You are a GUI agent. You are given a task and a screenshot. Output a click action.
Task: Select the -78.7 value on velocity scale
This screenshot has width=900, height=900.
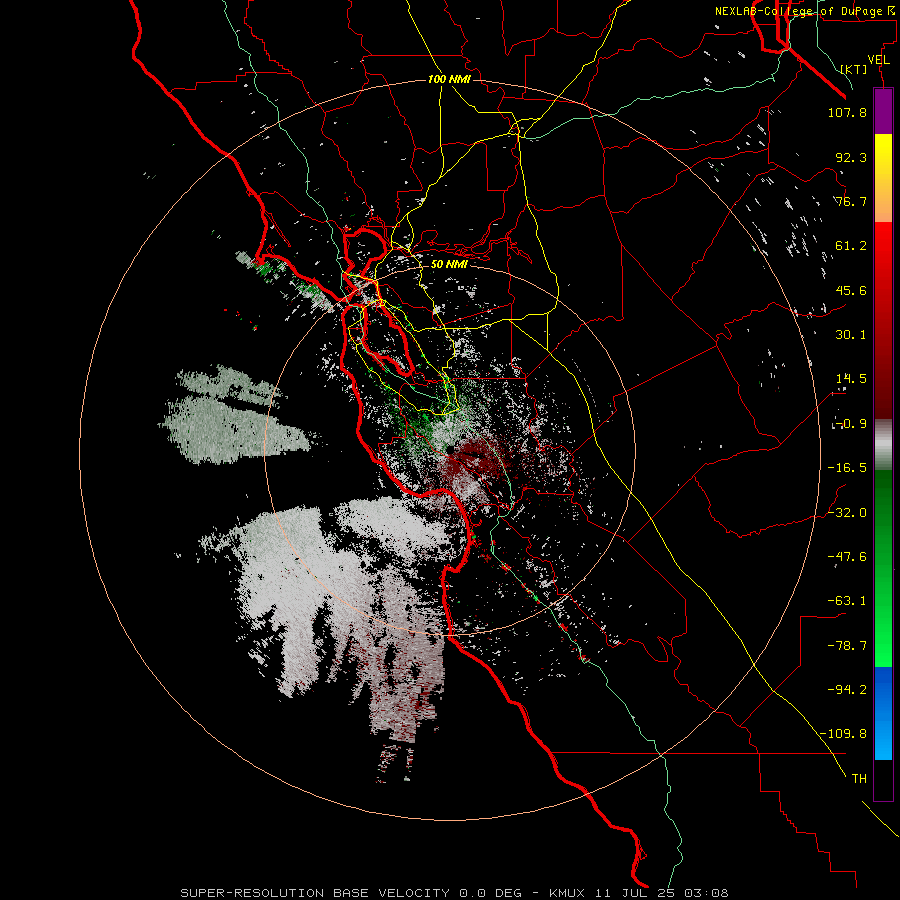click(x=847, y=646)
